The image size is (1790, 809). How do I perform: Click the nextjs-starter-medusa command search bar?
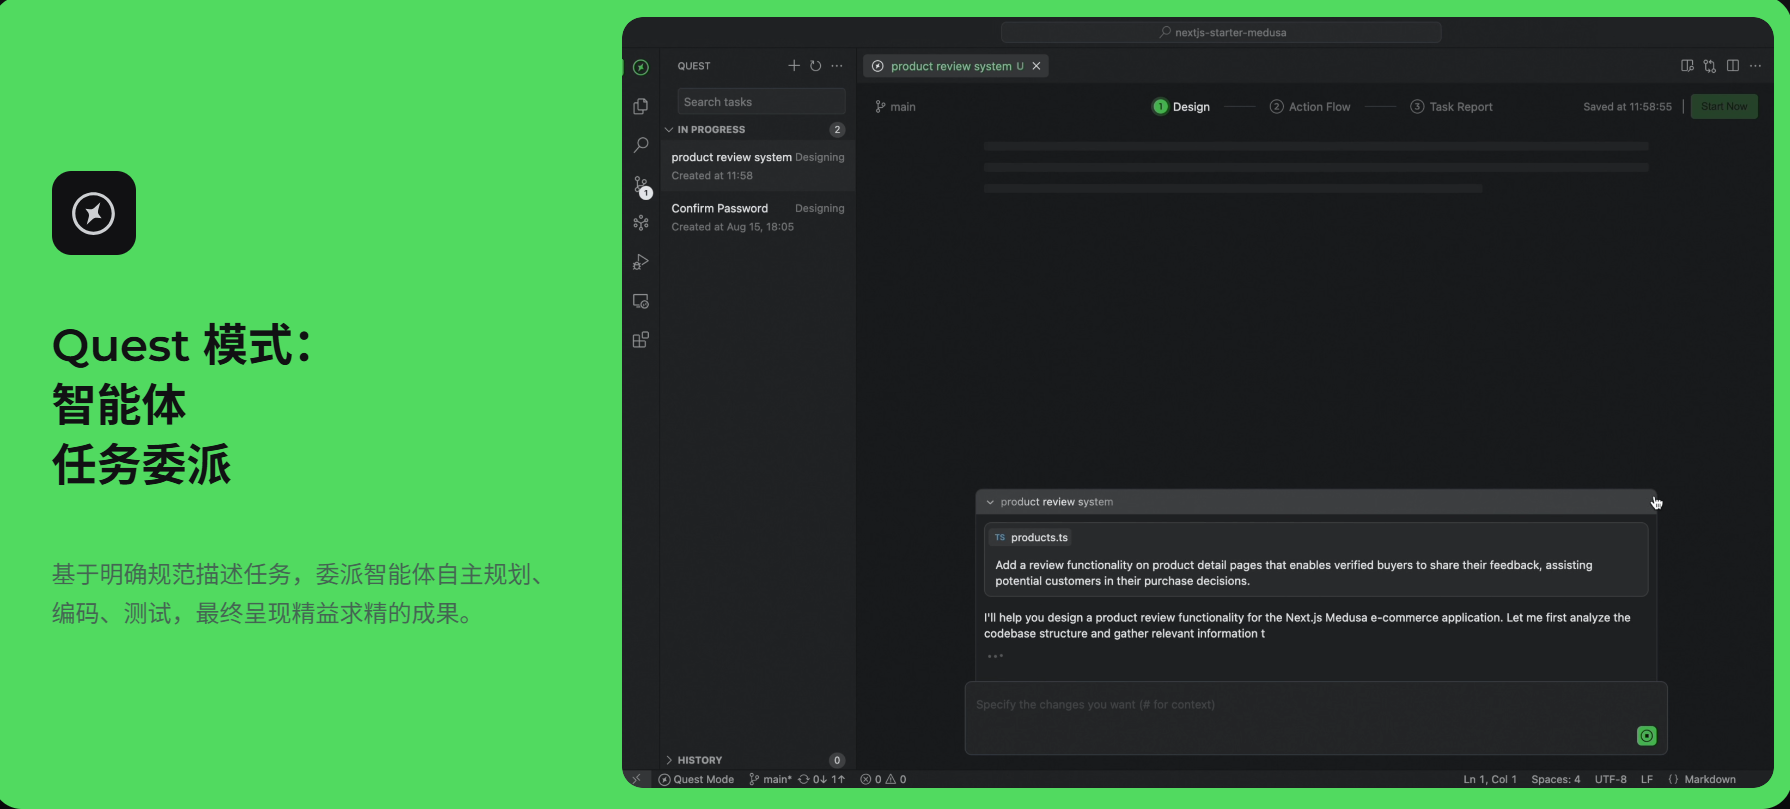(x=1221, y=32)
